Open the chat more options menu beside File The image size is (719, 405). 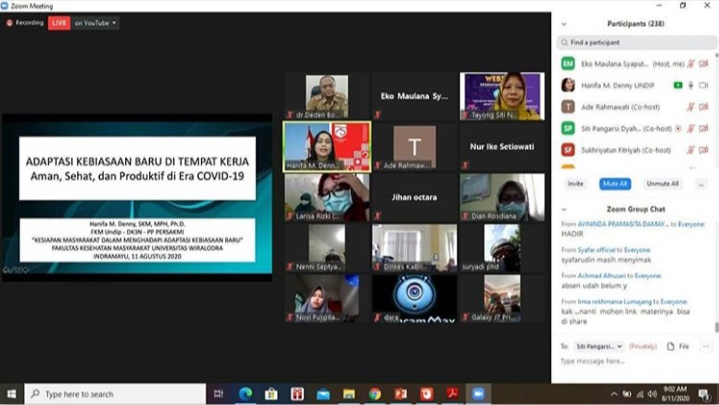pyautogui.click(x=704, y=346)
